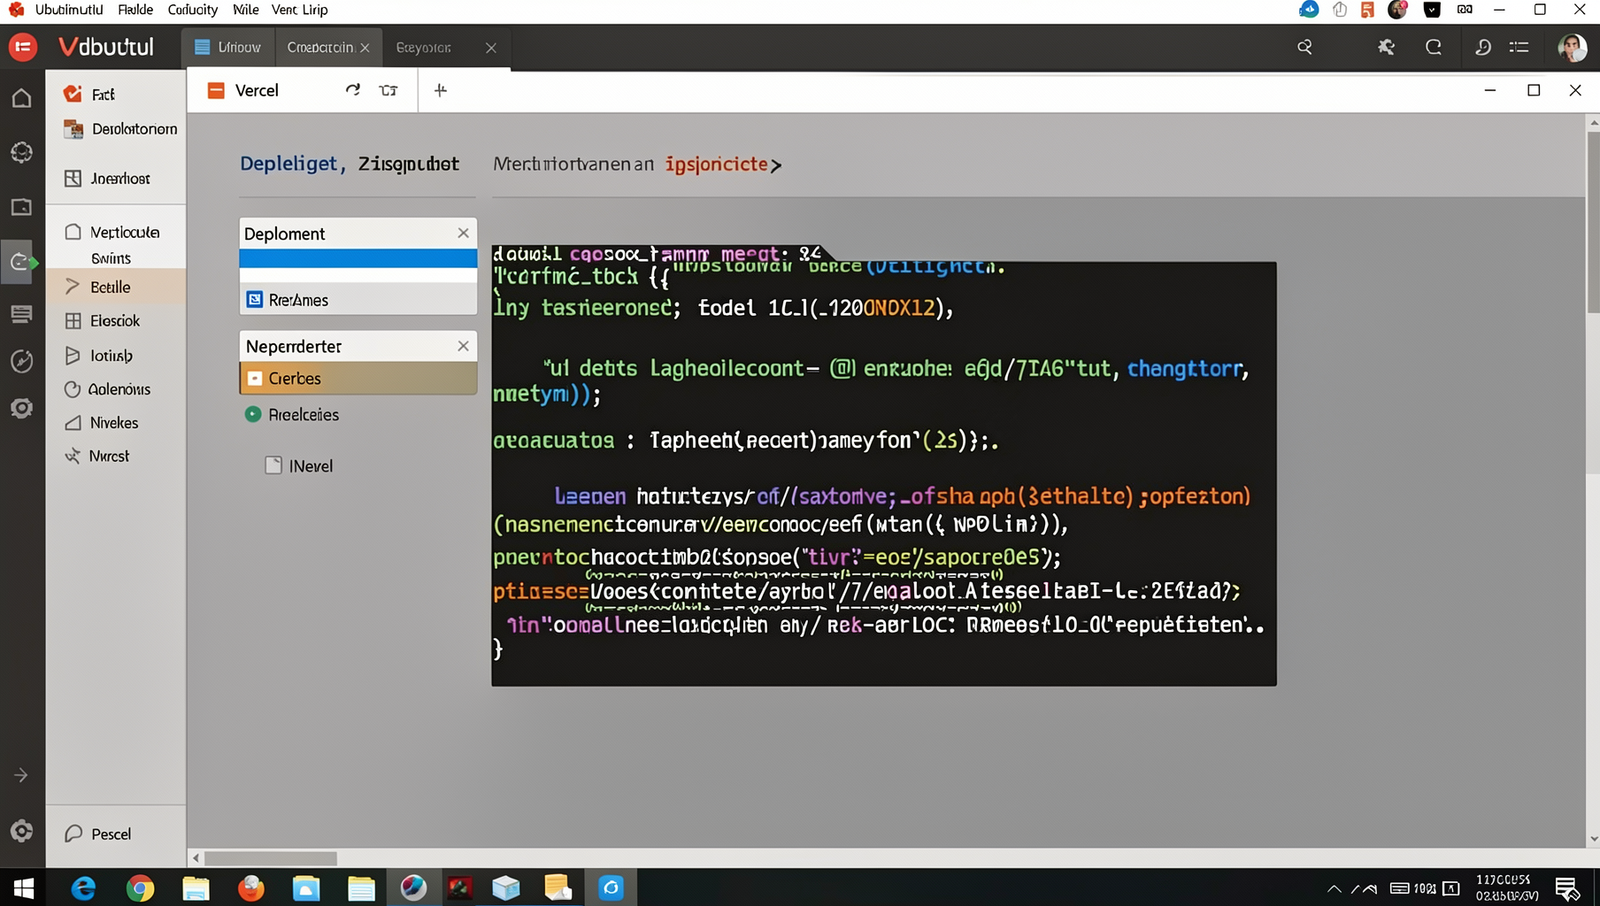Image resolution: width=1600 pixels, height=906 pixels.
Task: Click the extensions puzzle icon in the header
Action: (x=1386, y=47)
